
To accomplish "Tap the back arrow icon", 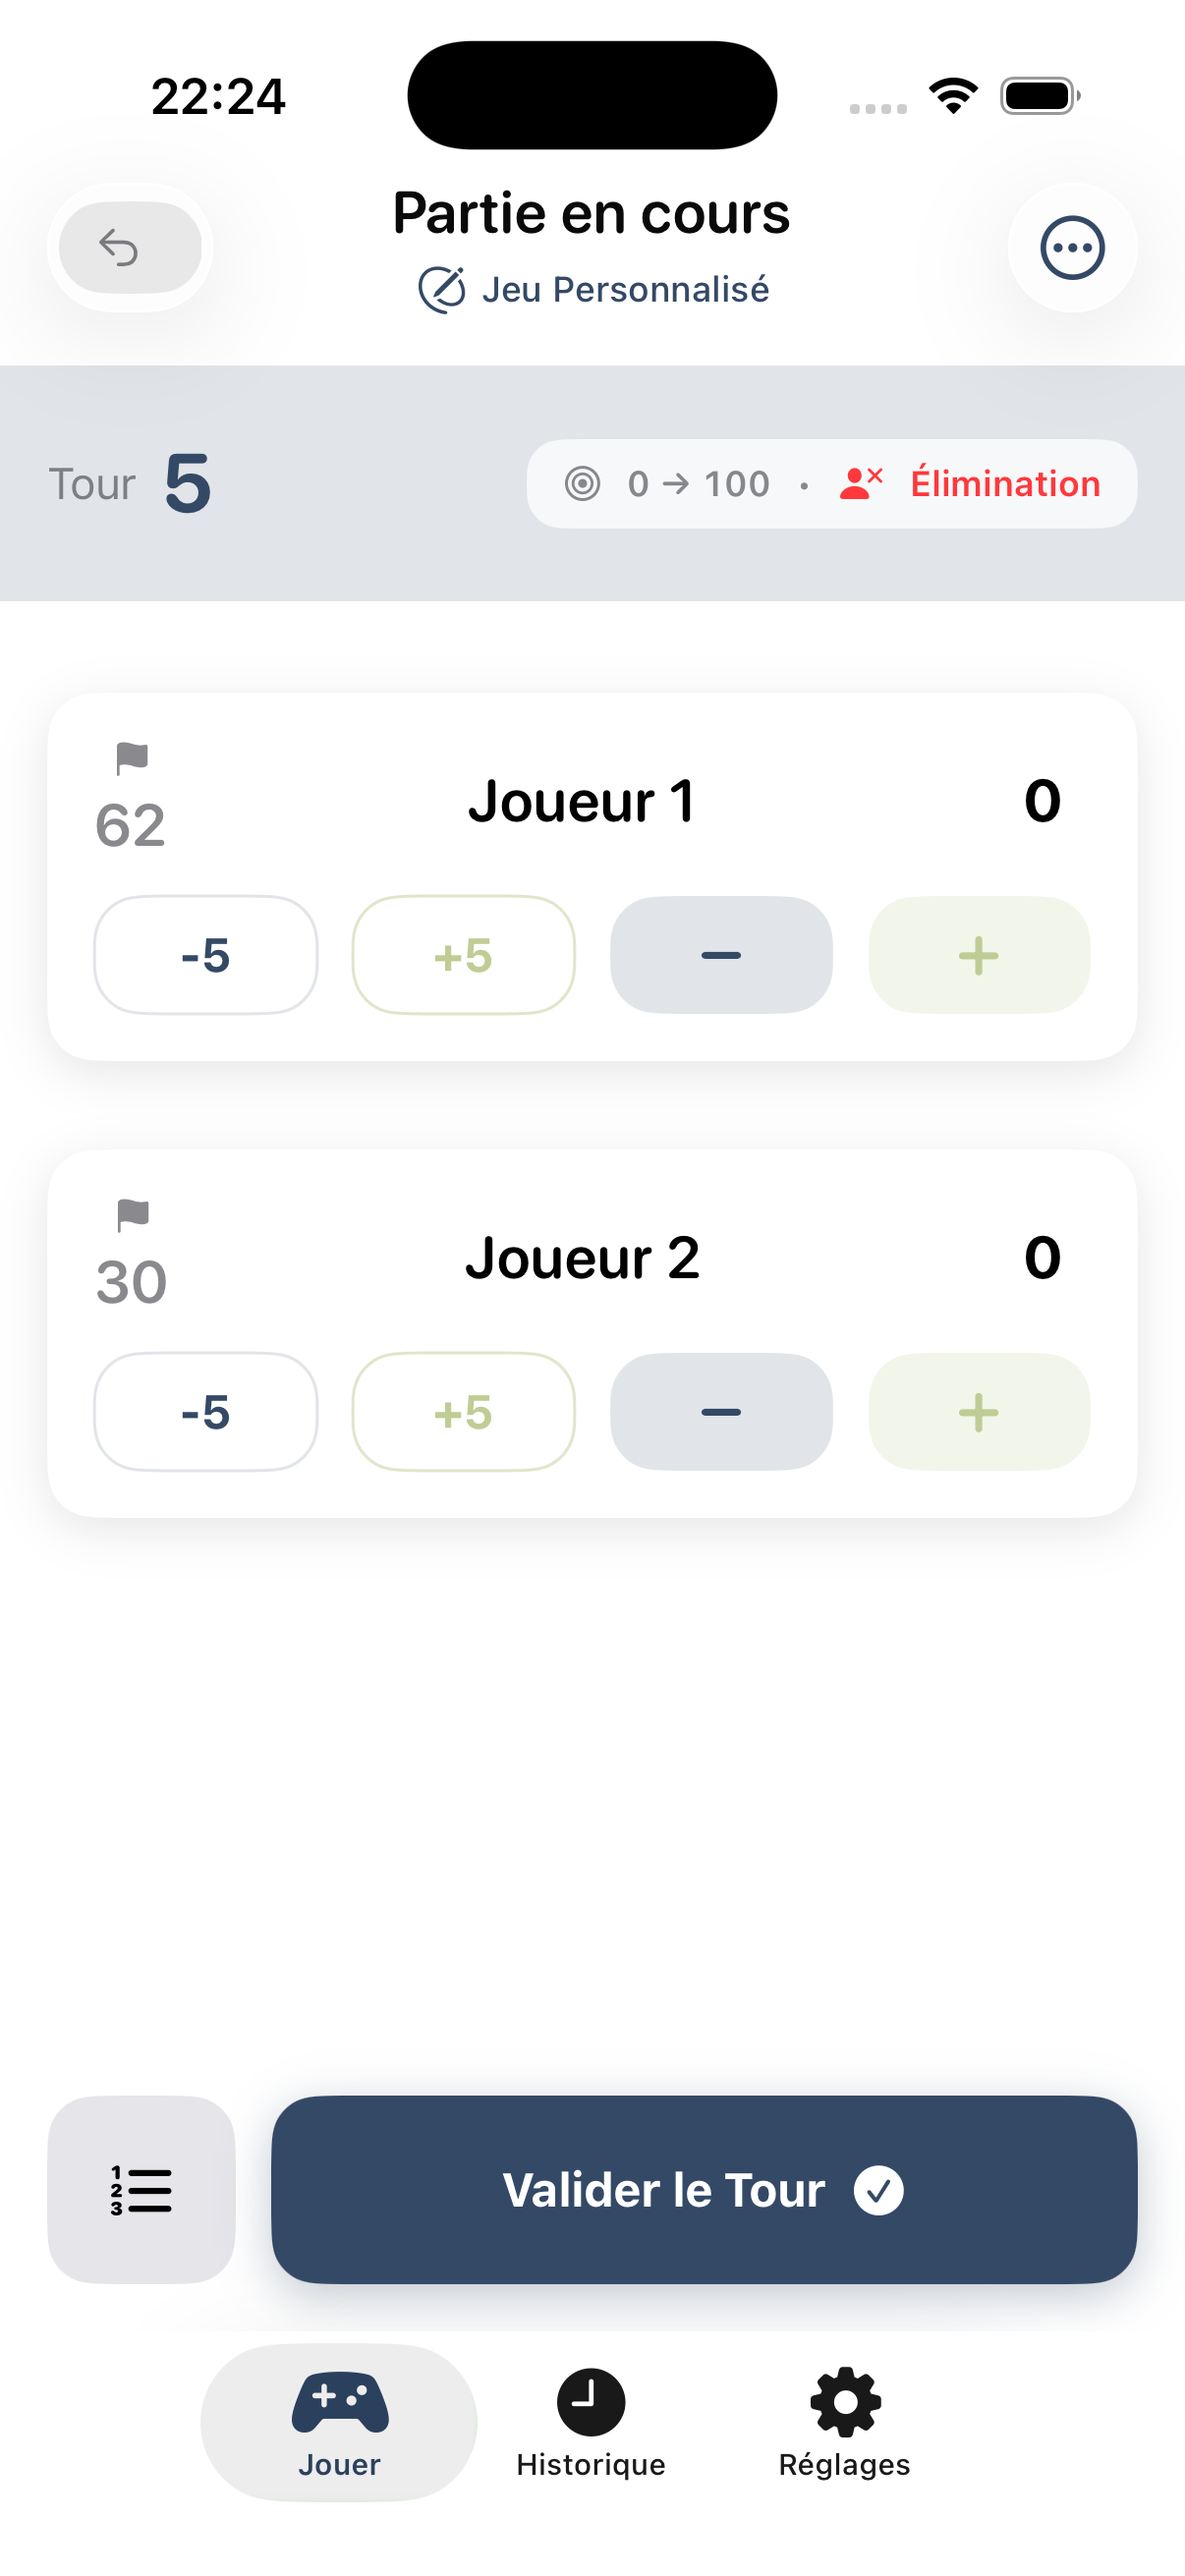I will 120,247.
